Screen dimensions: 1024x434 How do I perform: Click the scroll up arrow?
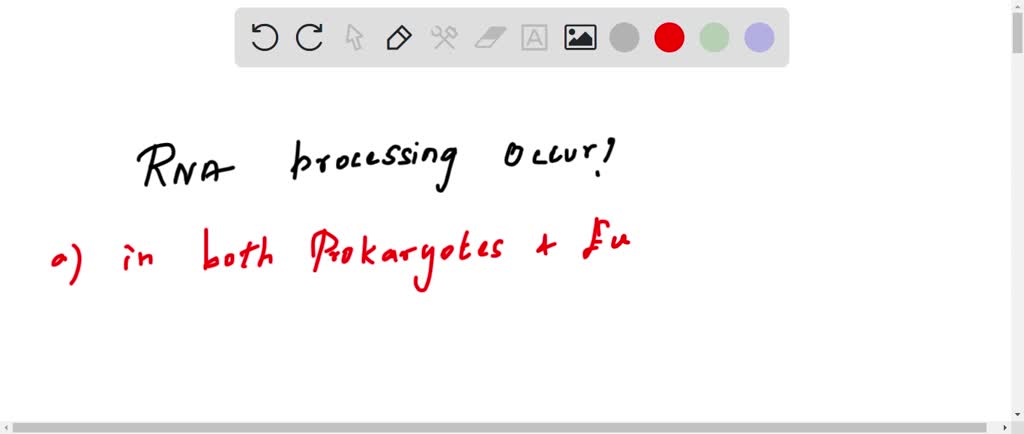tap(1017, 5)
